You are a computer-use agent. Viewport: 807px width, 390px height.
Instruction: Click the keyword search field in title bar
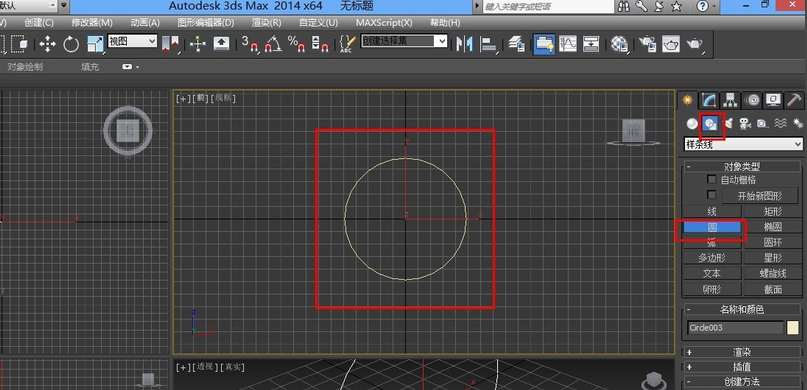548,7
